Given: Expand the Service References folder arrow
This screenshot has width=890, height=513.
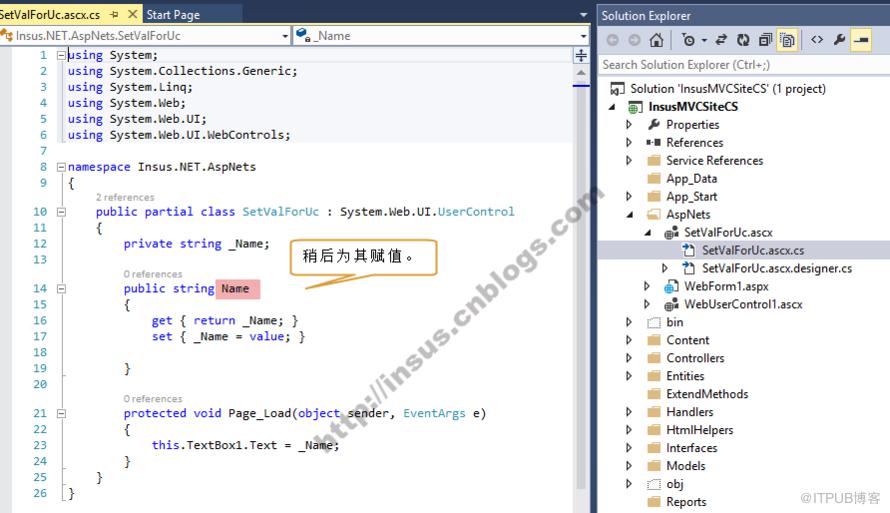Looking at the screenshot, I should [x=628, y=161].
